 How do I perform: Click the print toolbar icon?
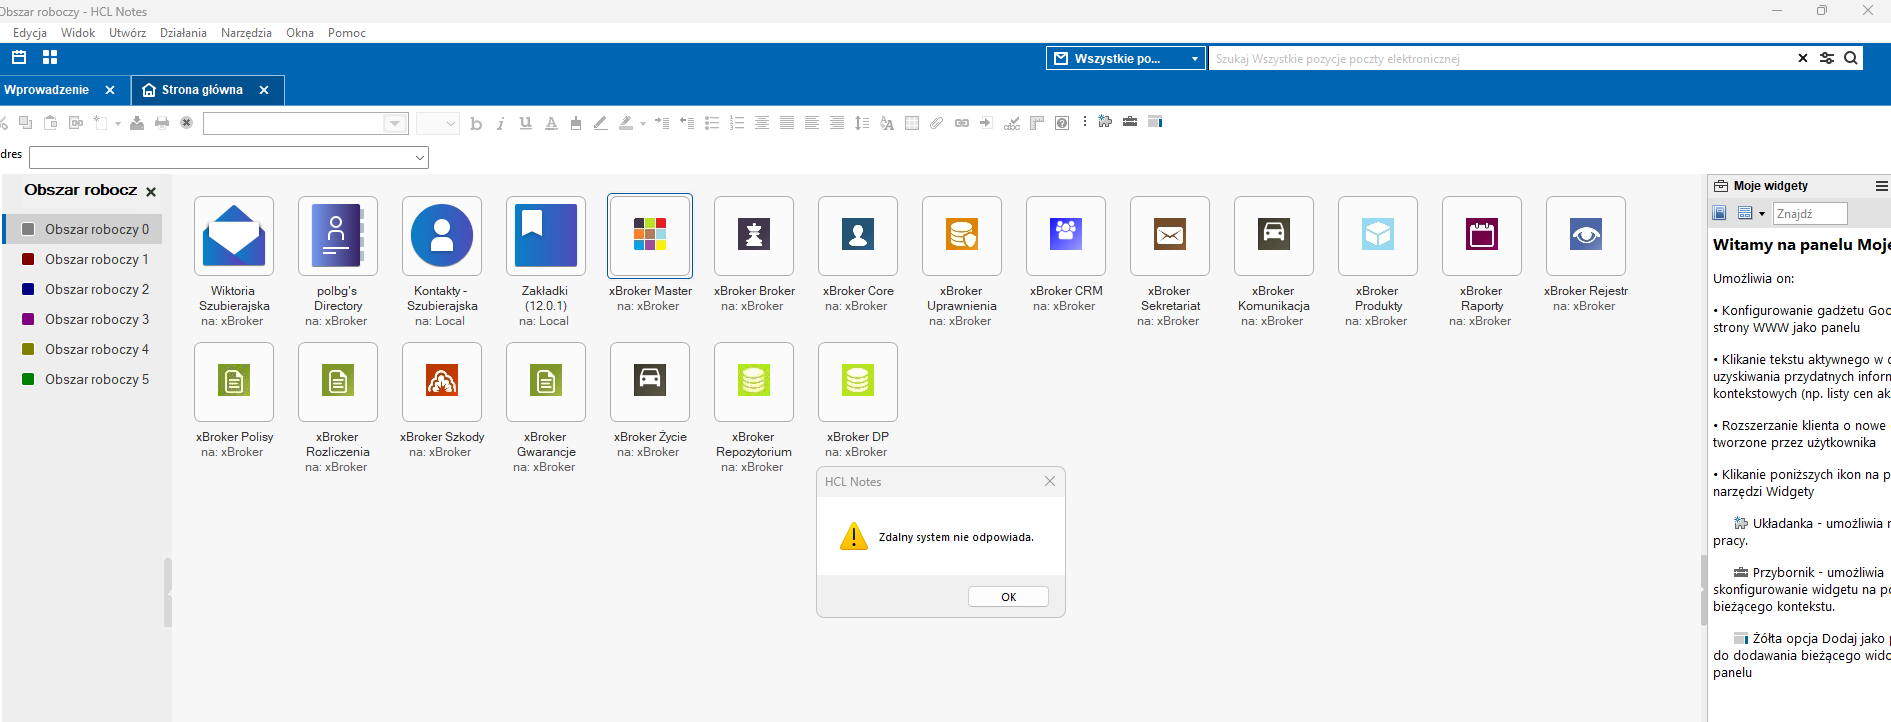coord(162,123)
